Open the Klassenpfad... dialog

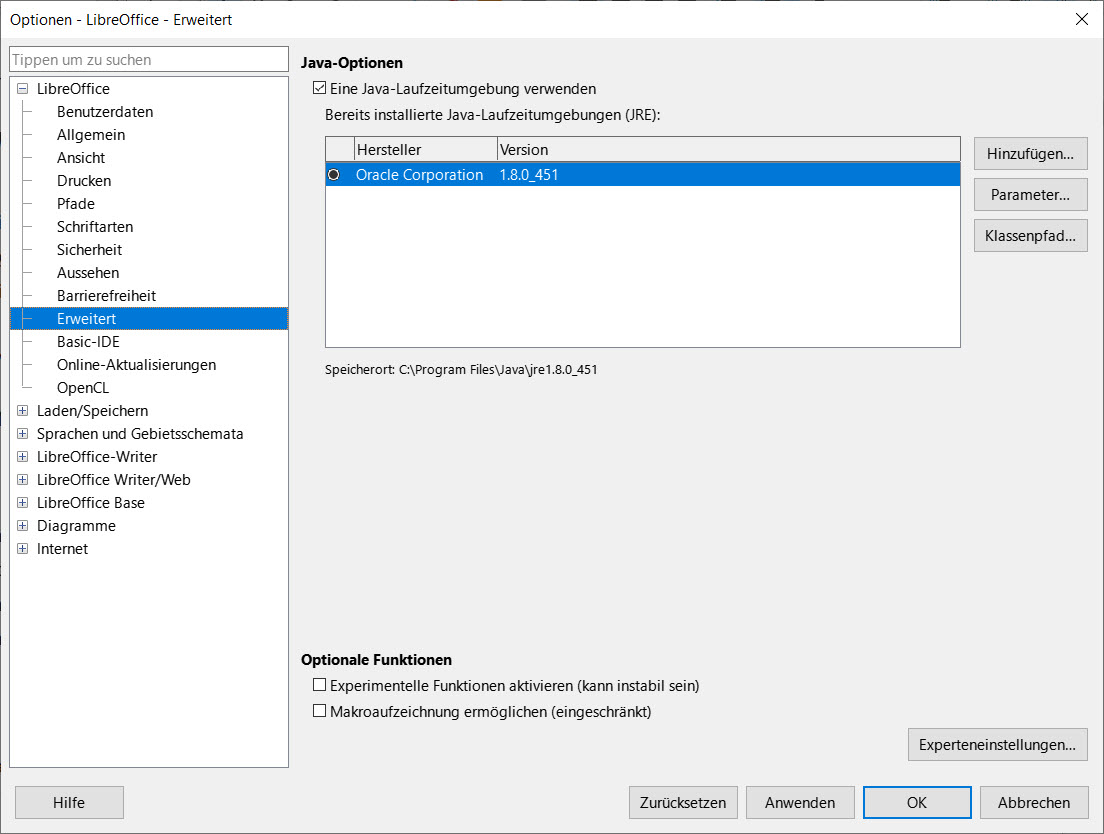pyautogui.click(x=1031, y=235)
